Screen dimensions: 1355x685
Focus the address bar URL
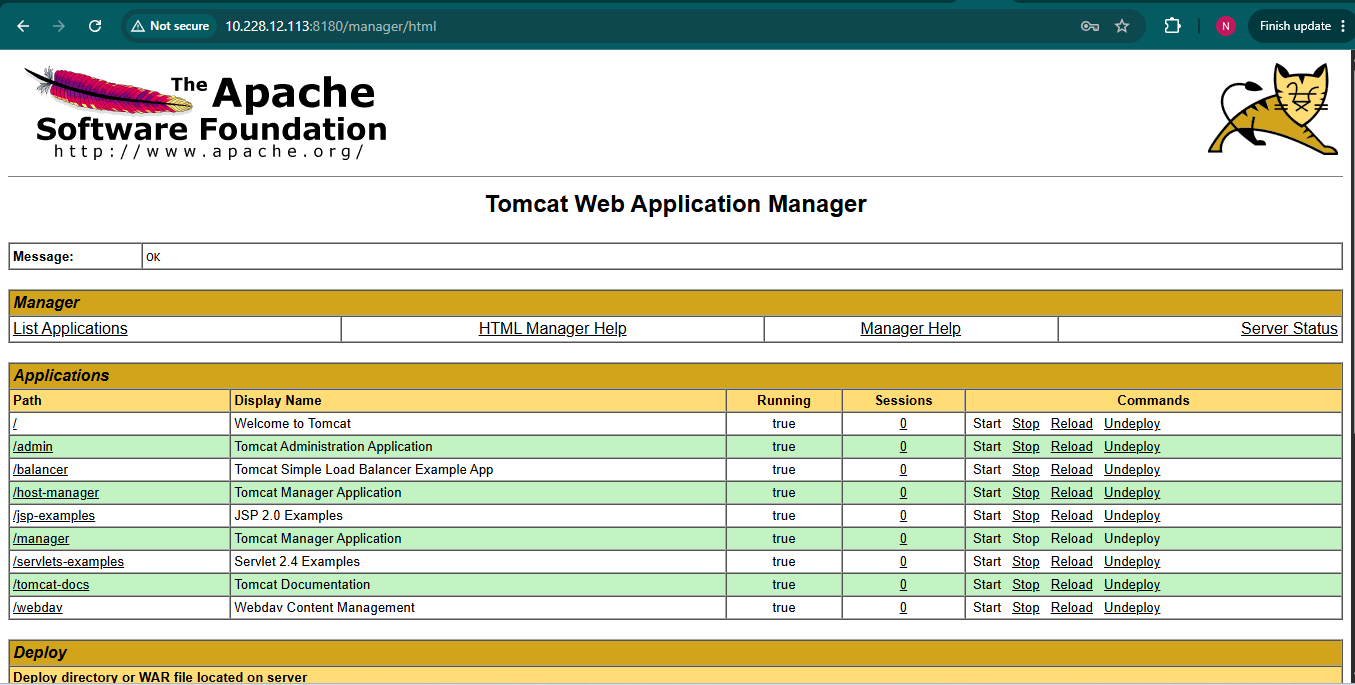pos(331,26)
